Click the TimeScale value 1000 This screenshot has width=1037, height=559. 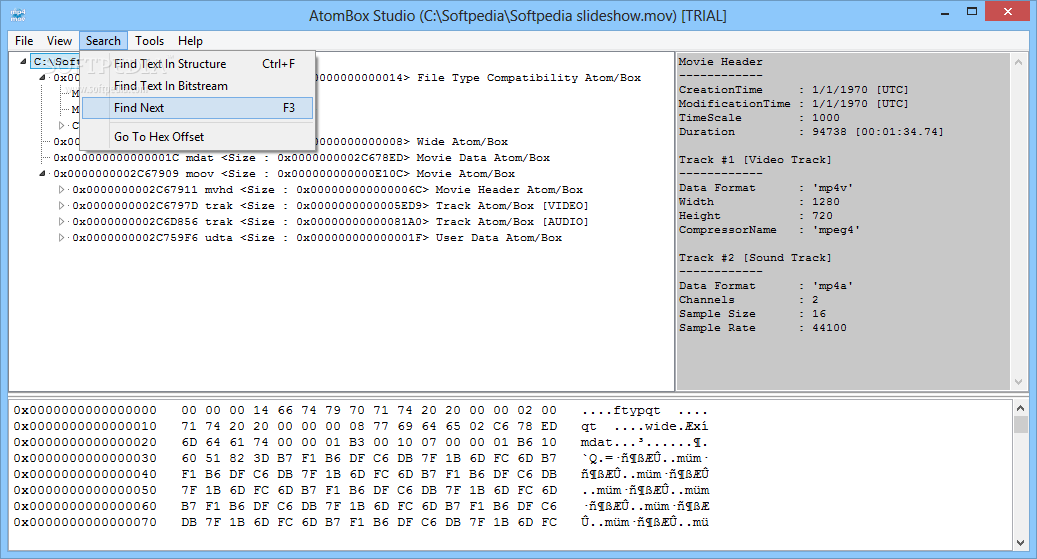pyautogui.click(x=826, y=118)
